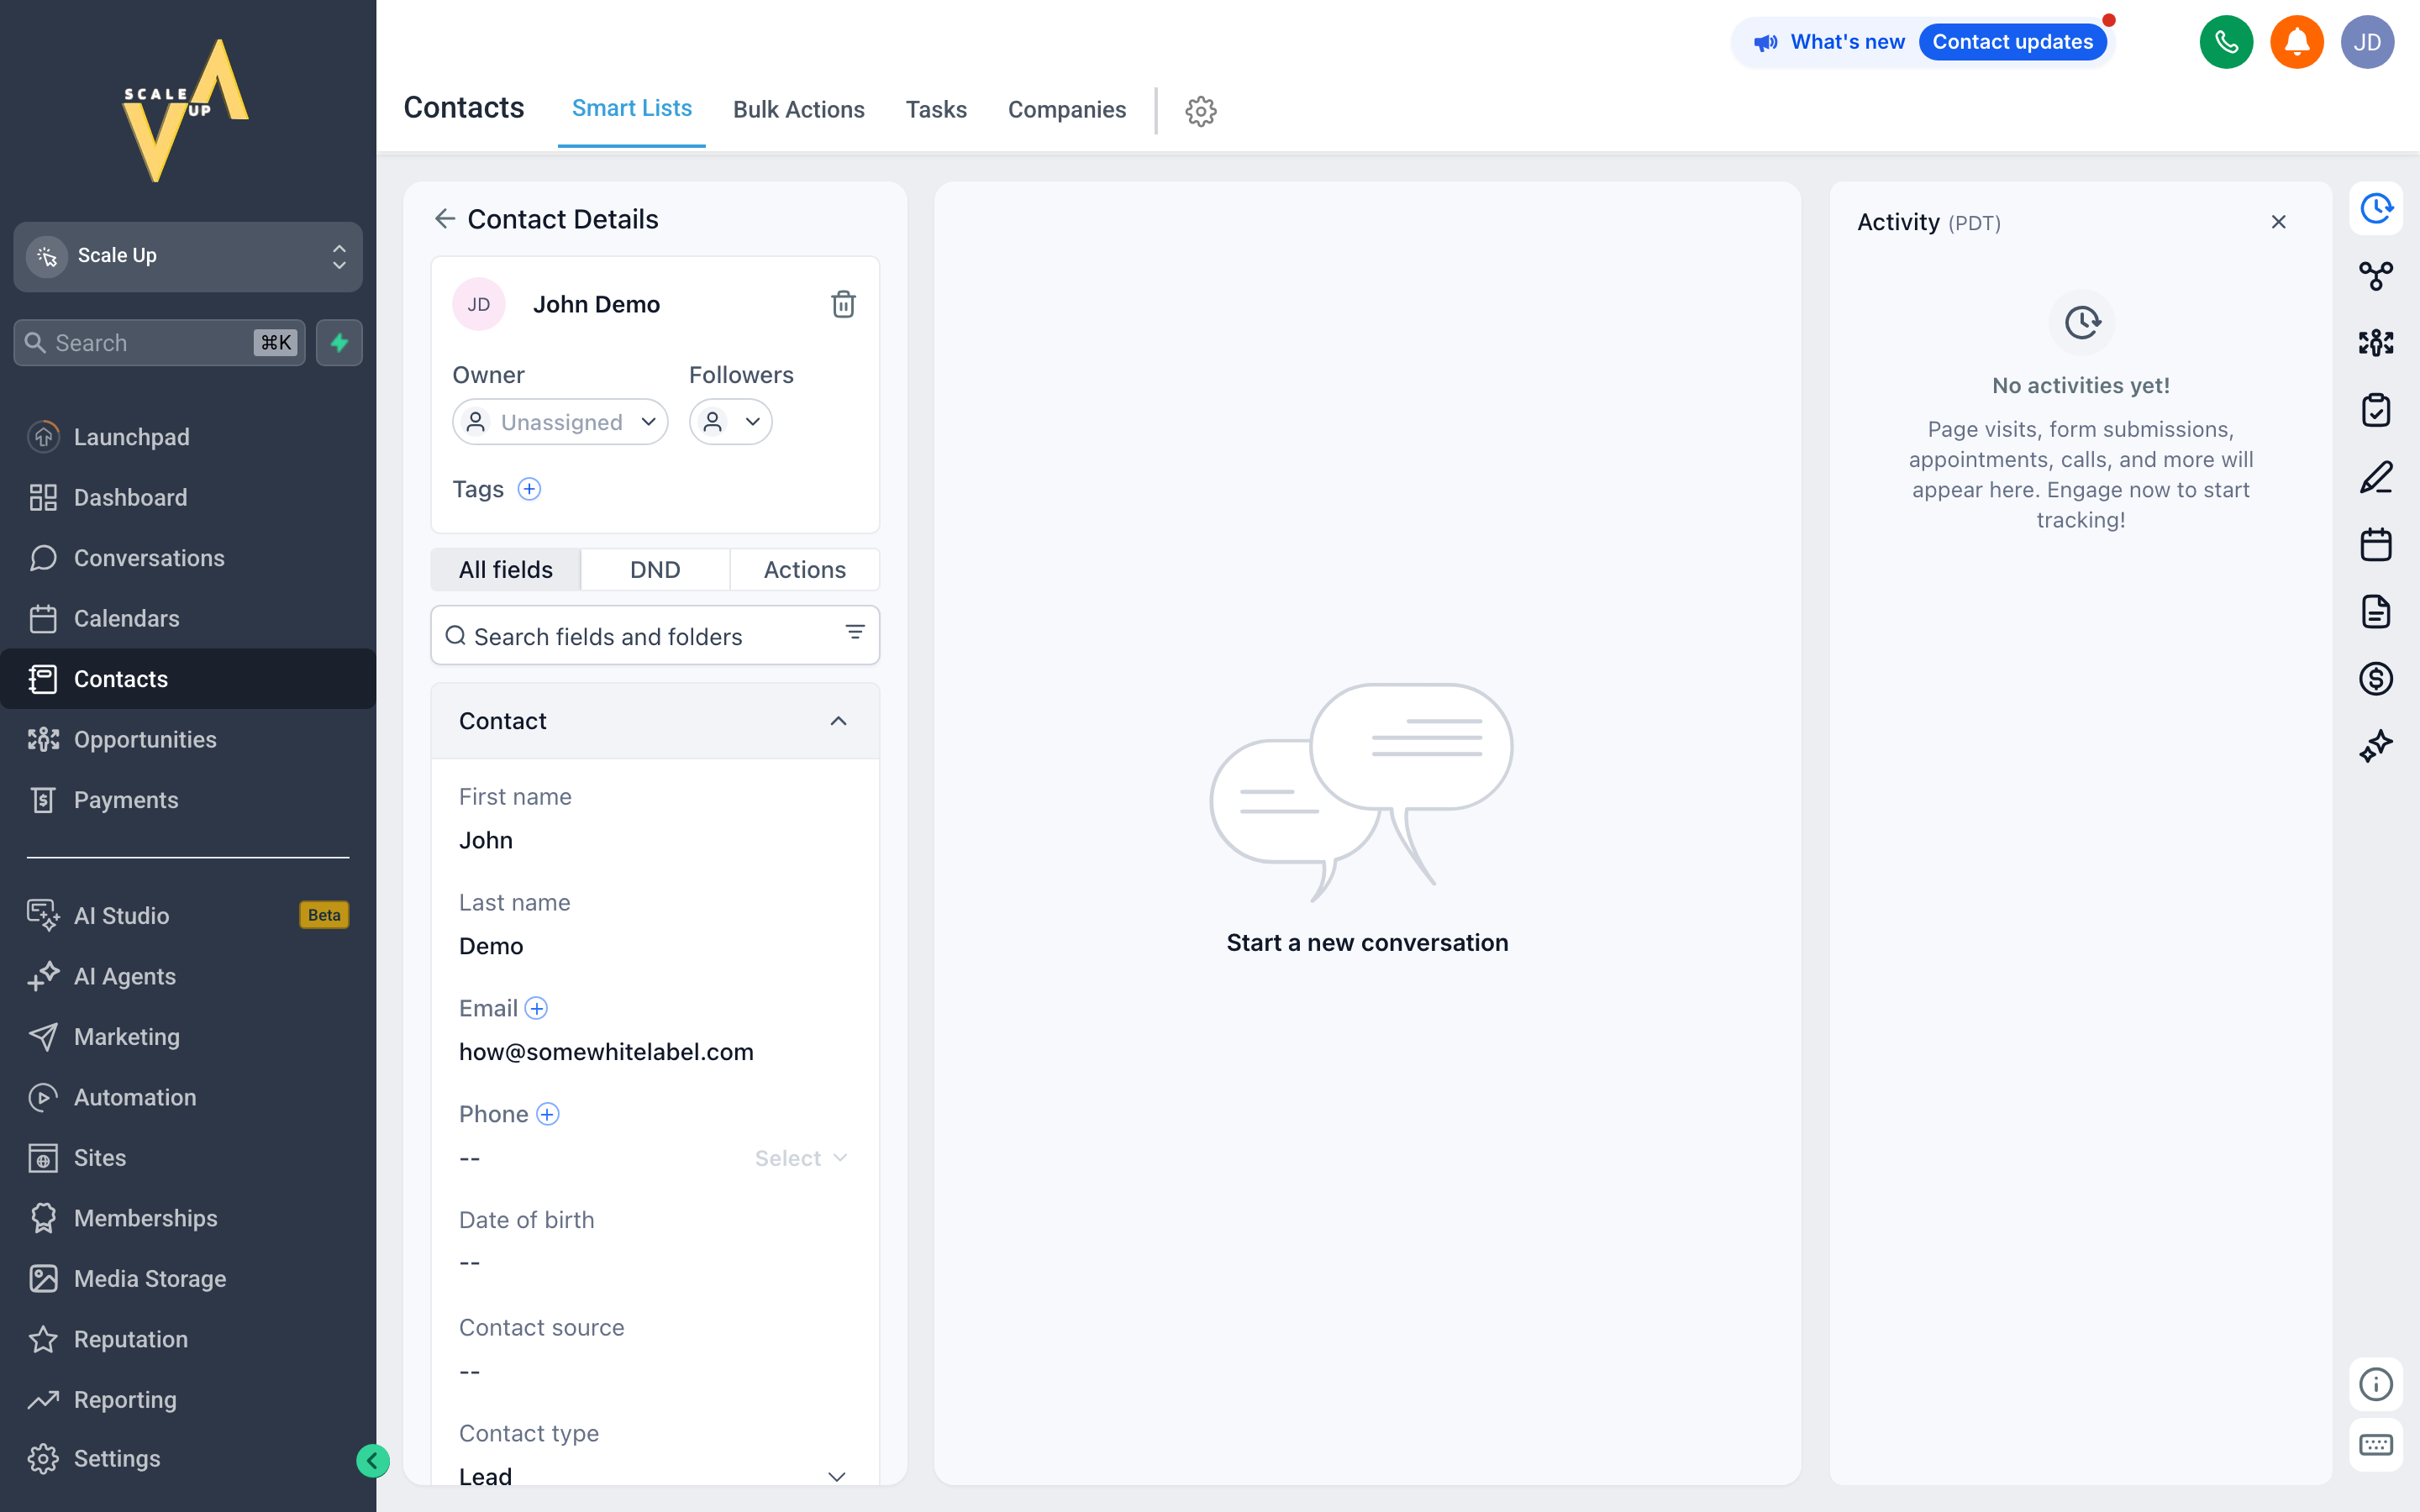The image size is (2420, 1512).
Task: Open the JD user avatar menu
Action: pyautogui.click(x=2367, y=42)
